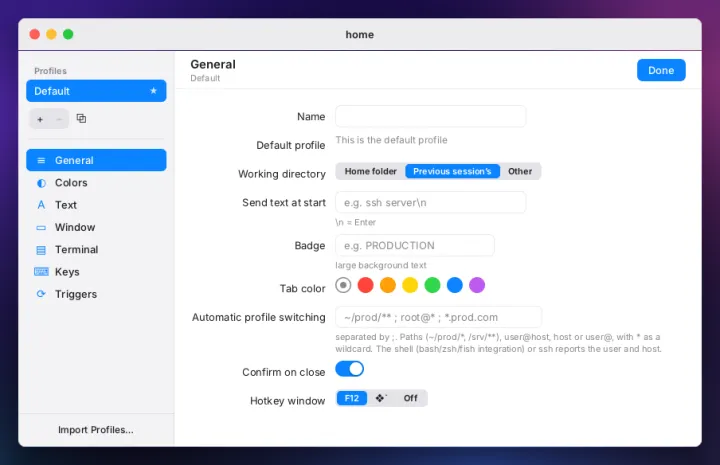Open the Keys settings section
720x465 pixels.
pyautogui.click(x=96, y=272)
